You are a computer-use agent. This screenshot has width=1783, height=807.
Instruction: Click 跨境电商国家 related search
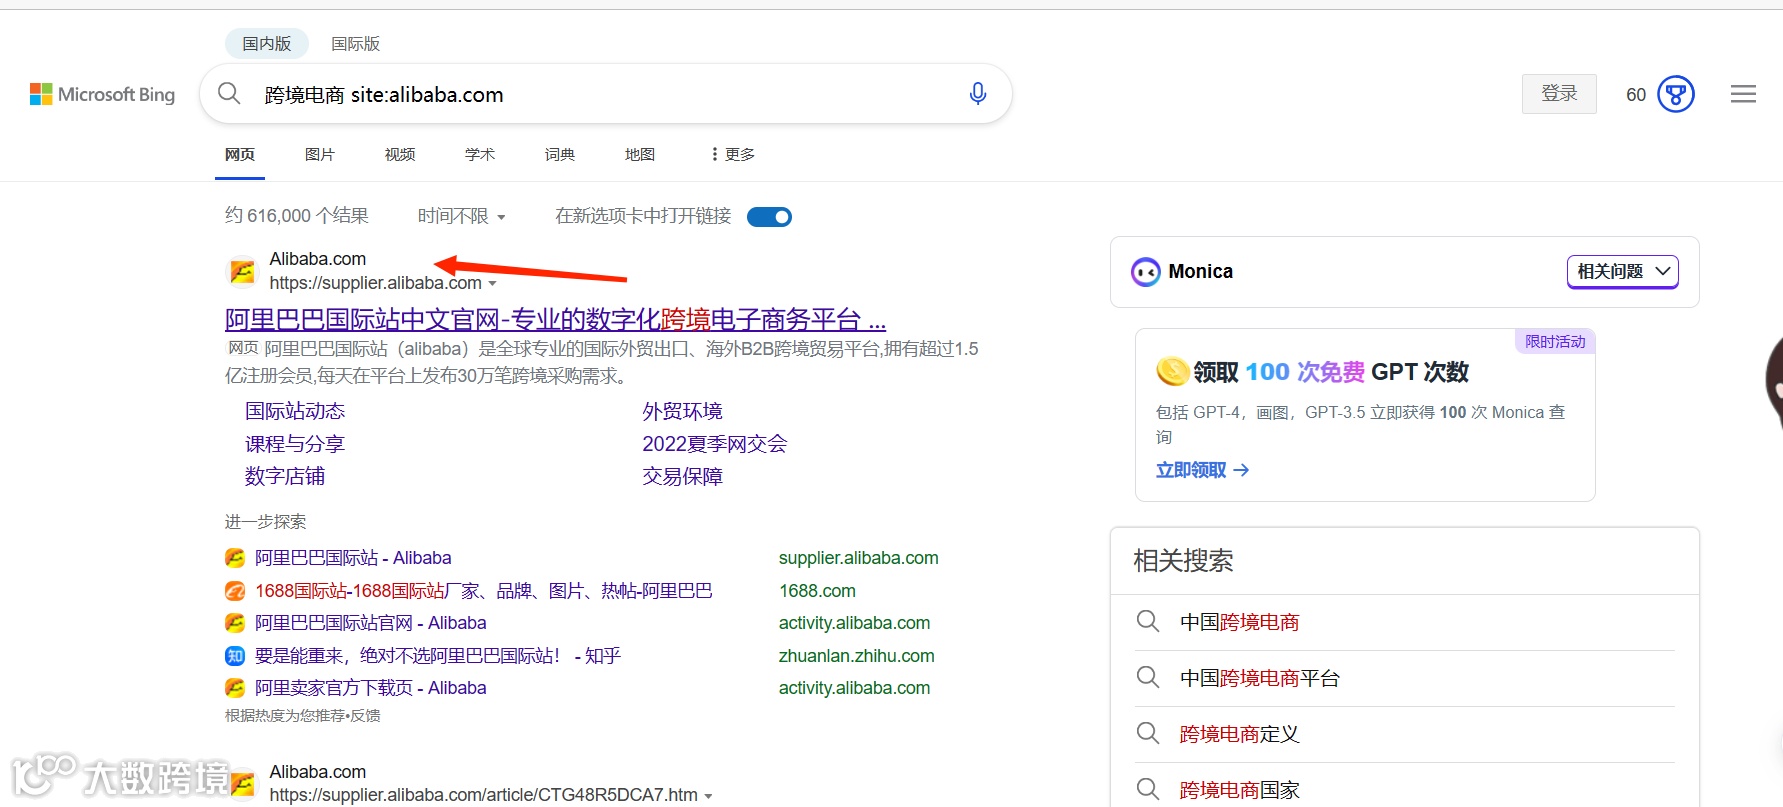1240,790
